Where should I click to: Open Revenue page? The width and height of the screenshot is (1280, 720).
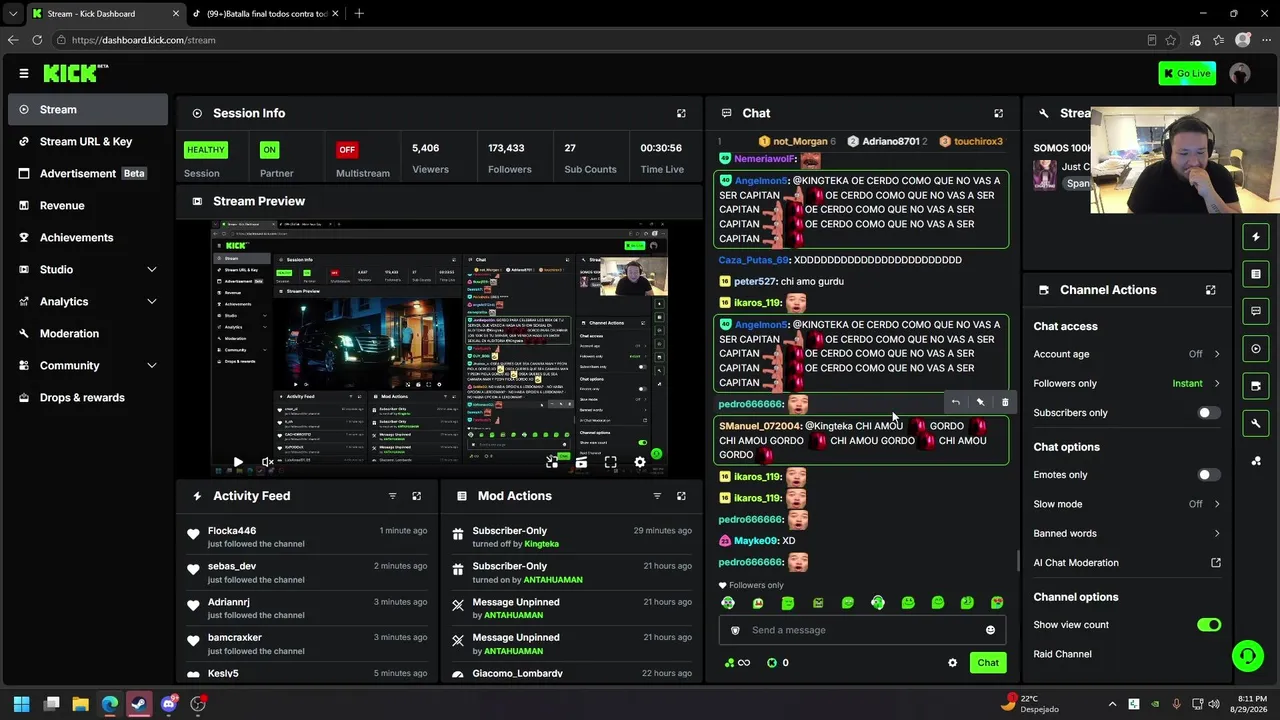point(88,206)
